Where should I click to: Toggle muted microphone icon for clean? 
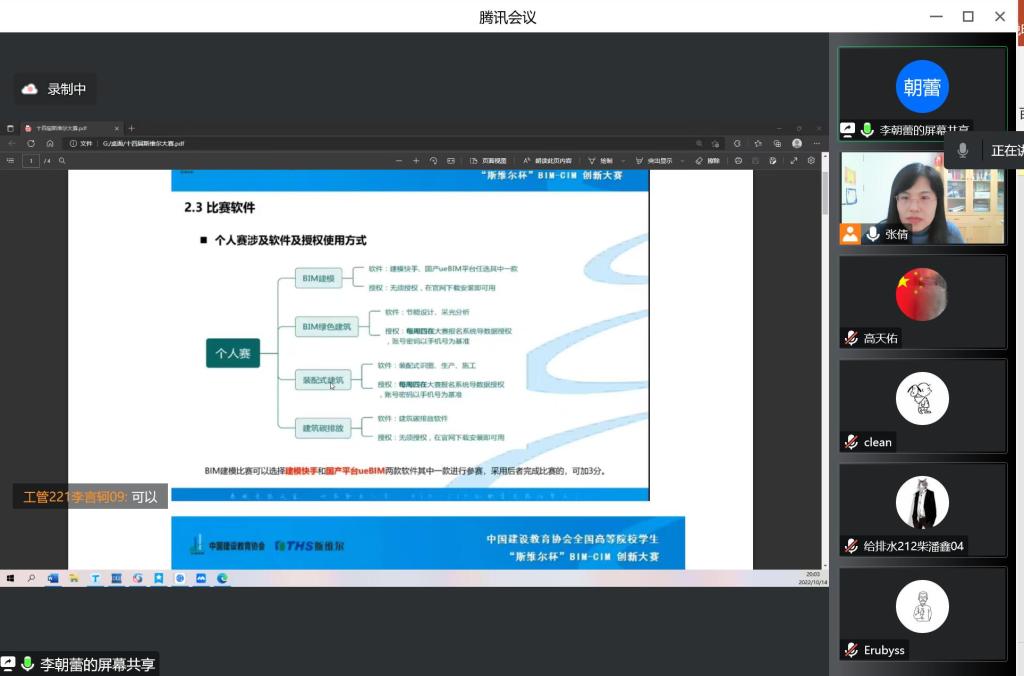coord(851,442)
